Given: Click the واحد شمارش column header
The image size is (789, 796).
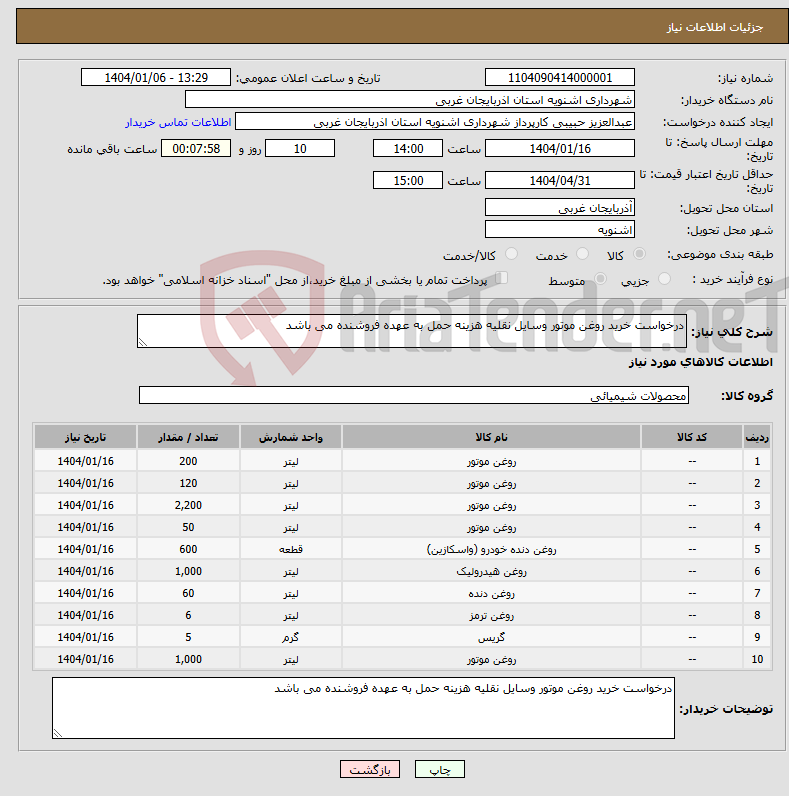Looking at the screenshot, I should (290, 437).
